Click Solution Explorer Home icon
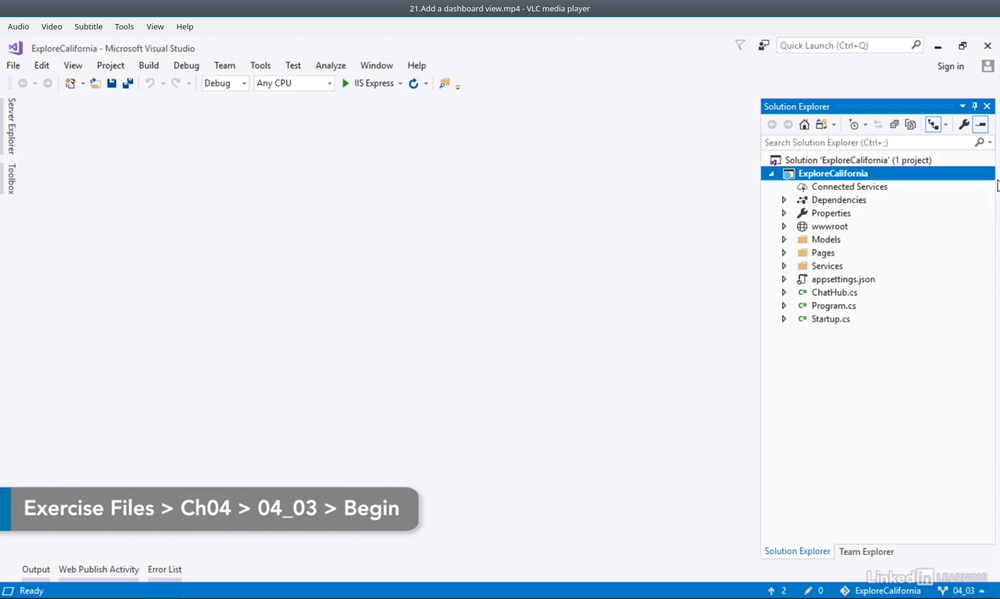1000x599 pixels. (x=804, y=124)
